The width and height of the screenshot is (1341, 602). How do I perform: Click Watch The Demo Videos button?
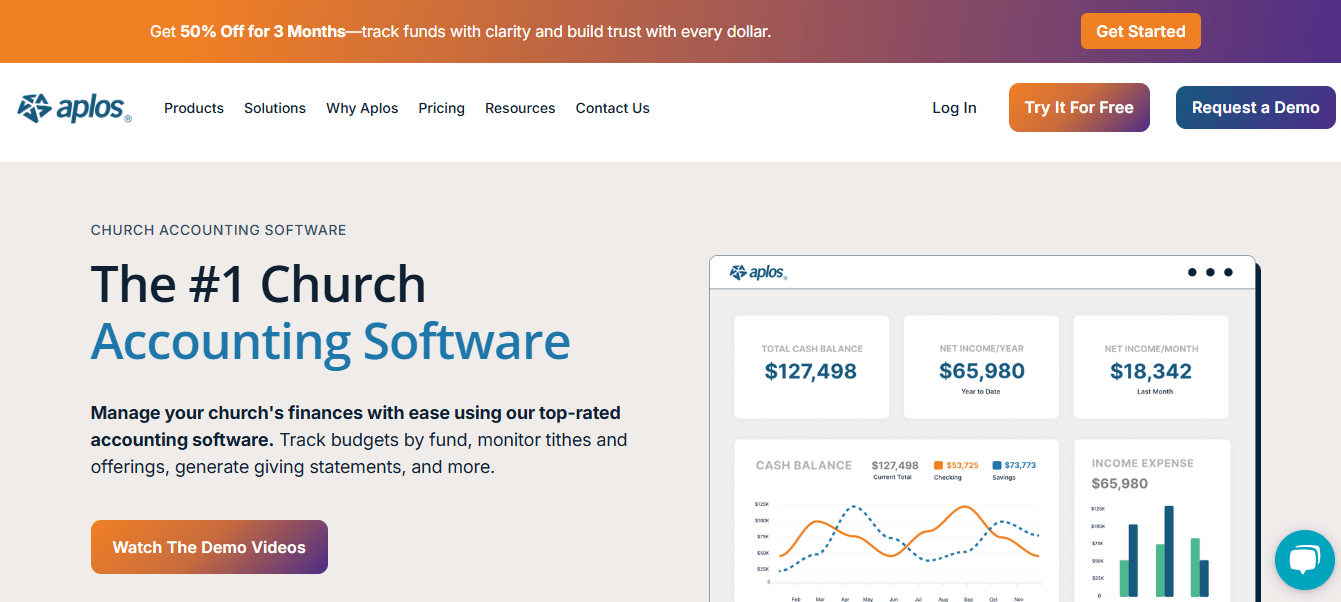pos(209,547)
